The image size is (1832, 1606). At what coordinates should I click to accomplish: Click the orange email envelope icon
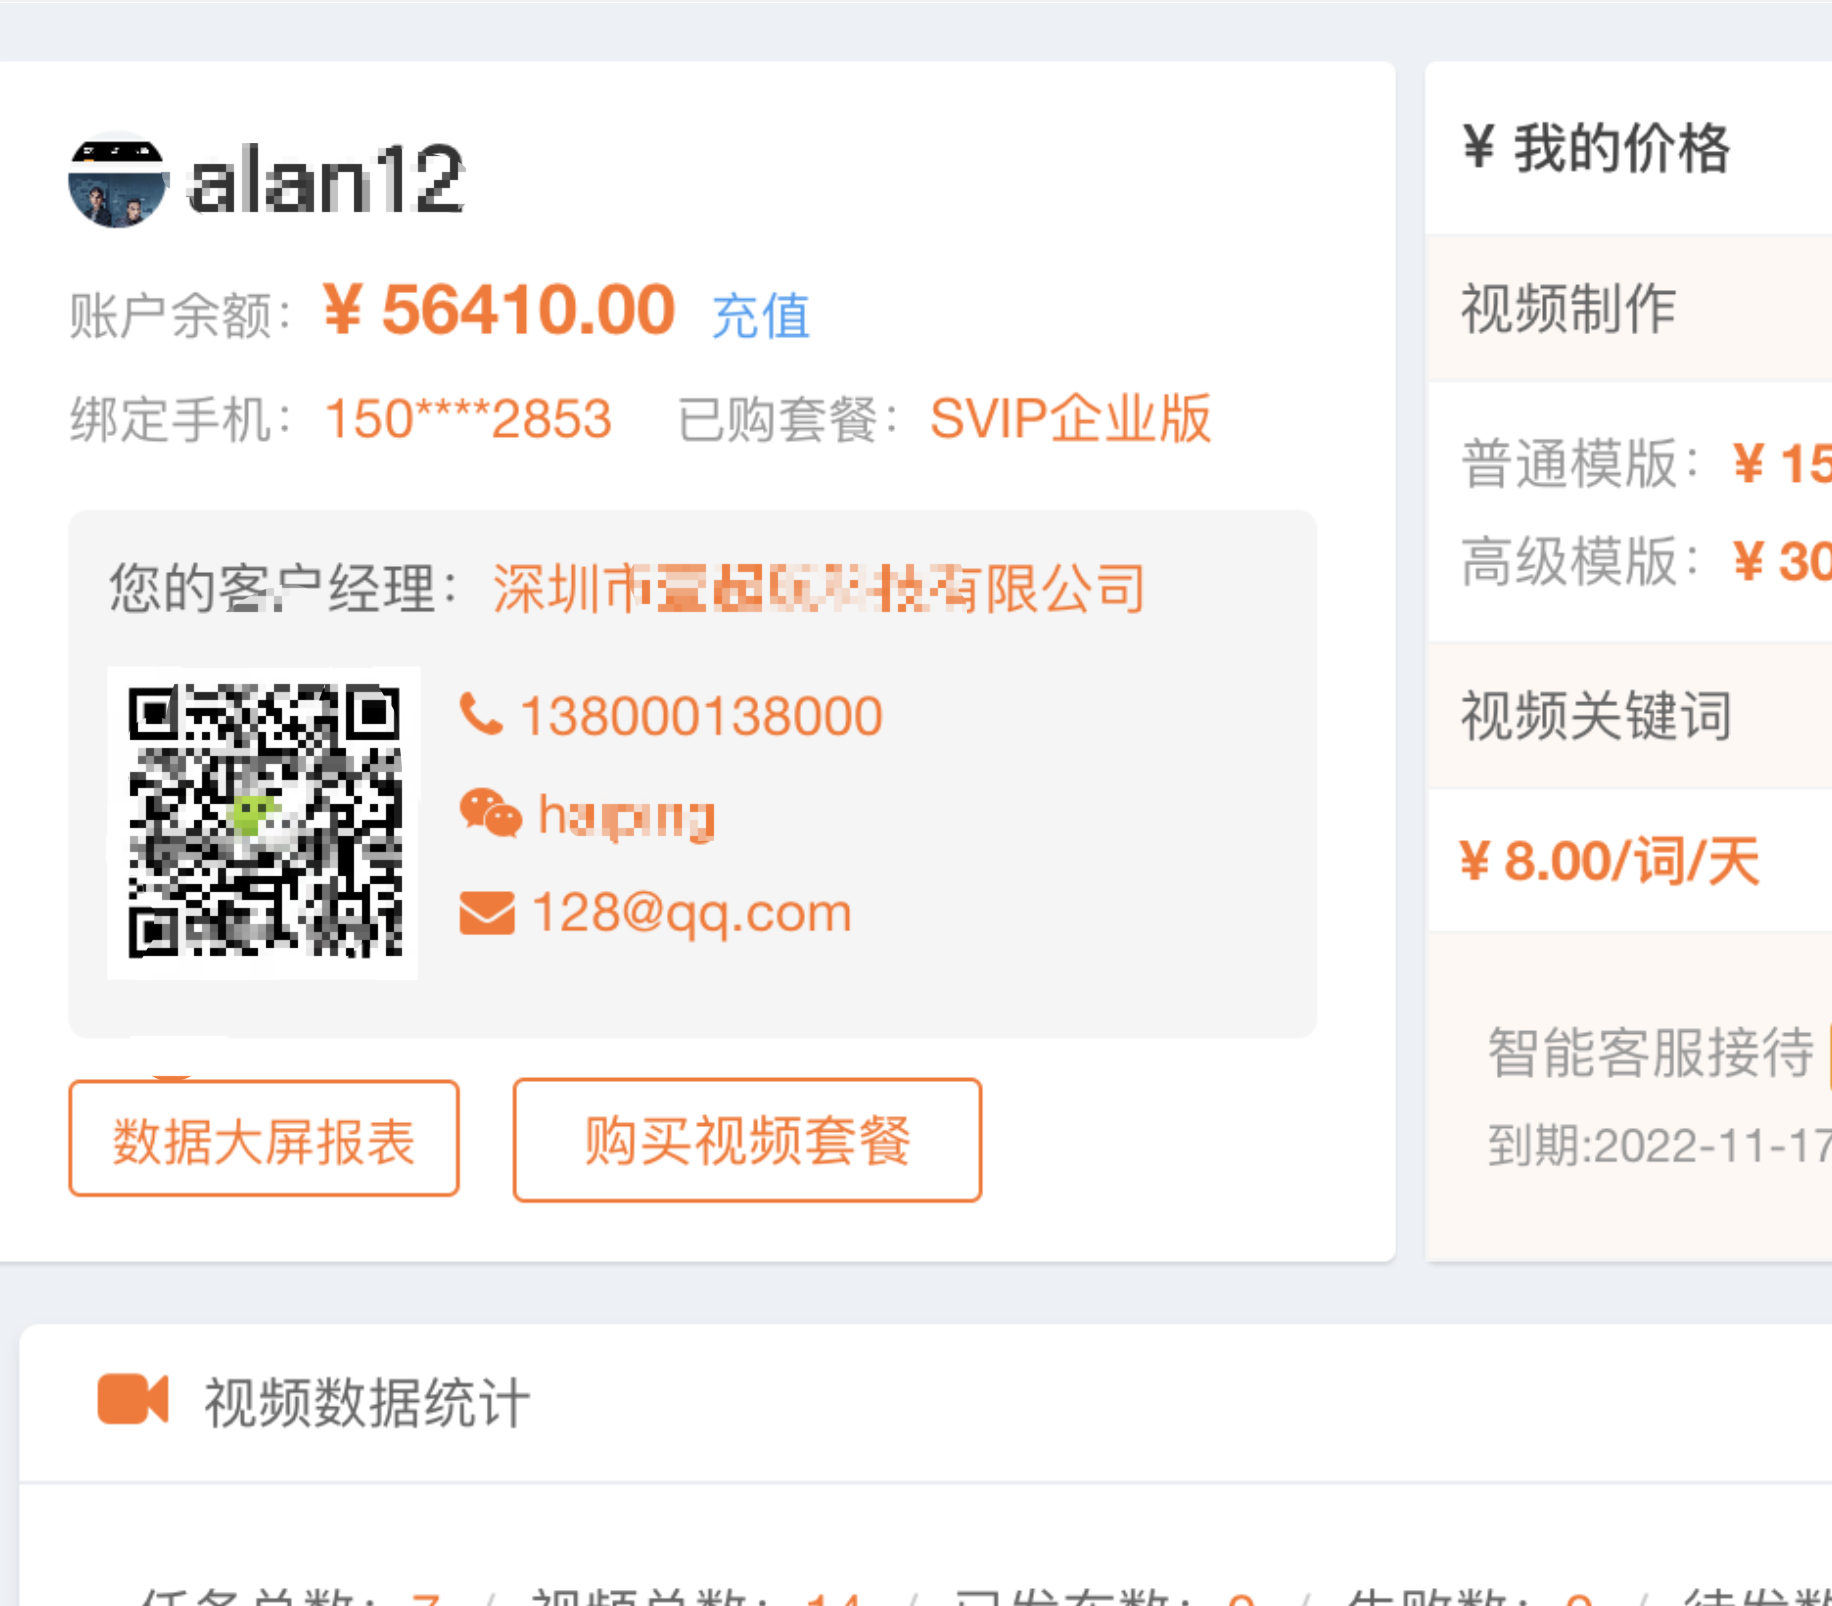click(x=487, y=913)
